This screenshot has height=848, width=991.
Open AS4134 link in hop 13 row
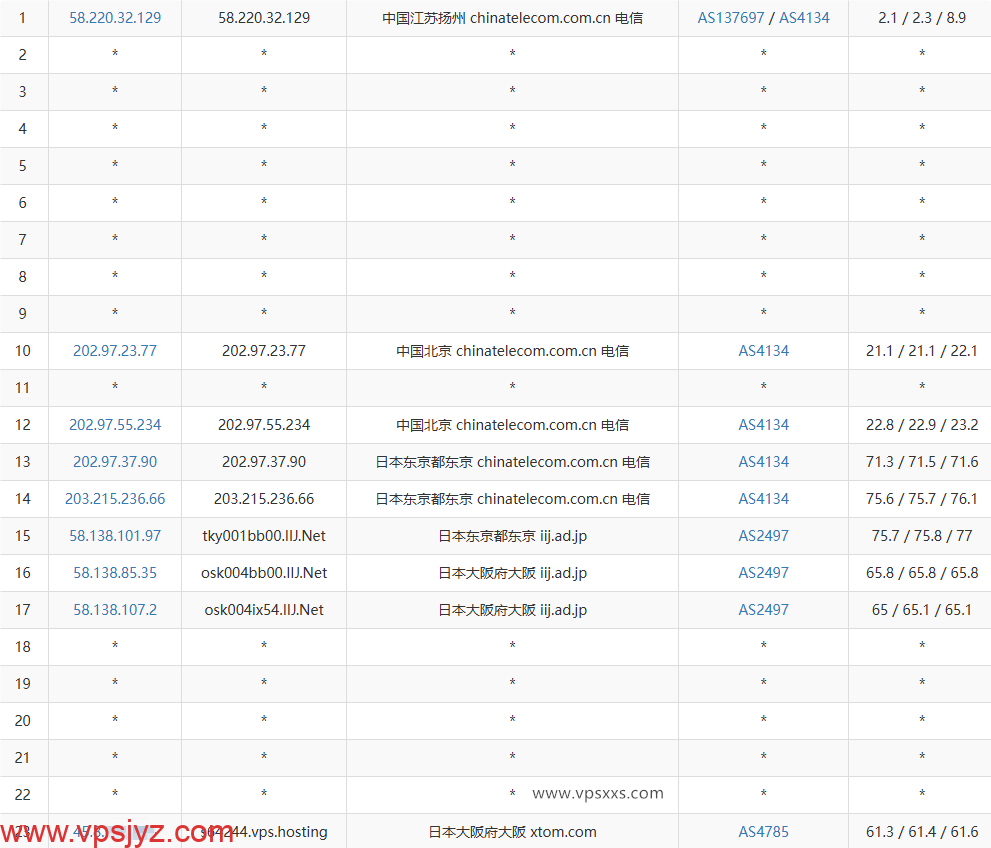763,462
